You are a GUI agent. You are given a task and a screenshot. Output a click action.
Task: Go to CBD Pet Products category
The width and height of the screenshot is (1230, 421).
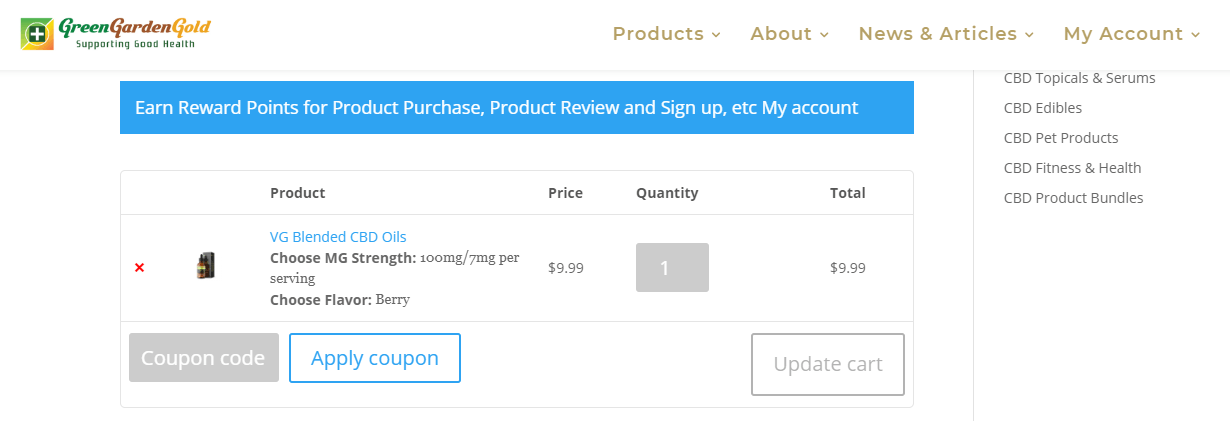pos(1061,138)
